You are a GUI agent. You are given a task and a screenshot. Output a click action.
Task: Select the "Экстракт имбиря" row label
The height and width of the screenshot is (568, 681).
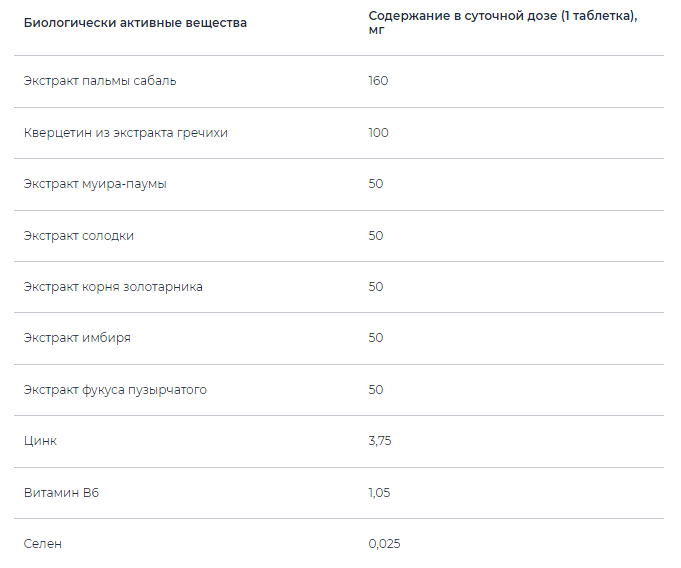coord(77,338)
